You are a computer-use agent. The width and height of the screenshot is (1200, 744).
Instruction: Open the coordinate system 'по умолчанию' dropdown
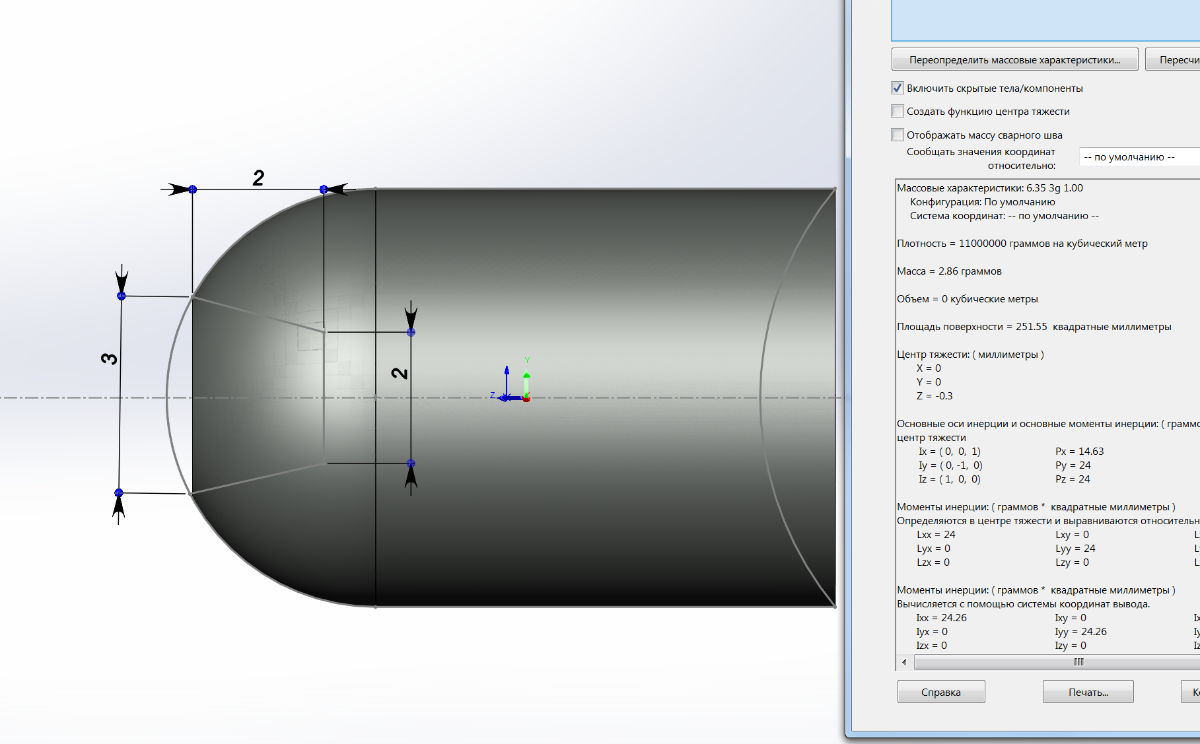coord(1138,157)
